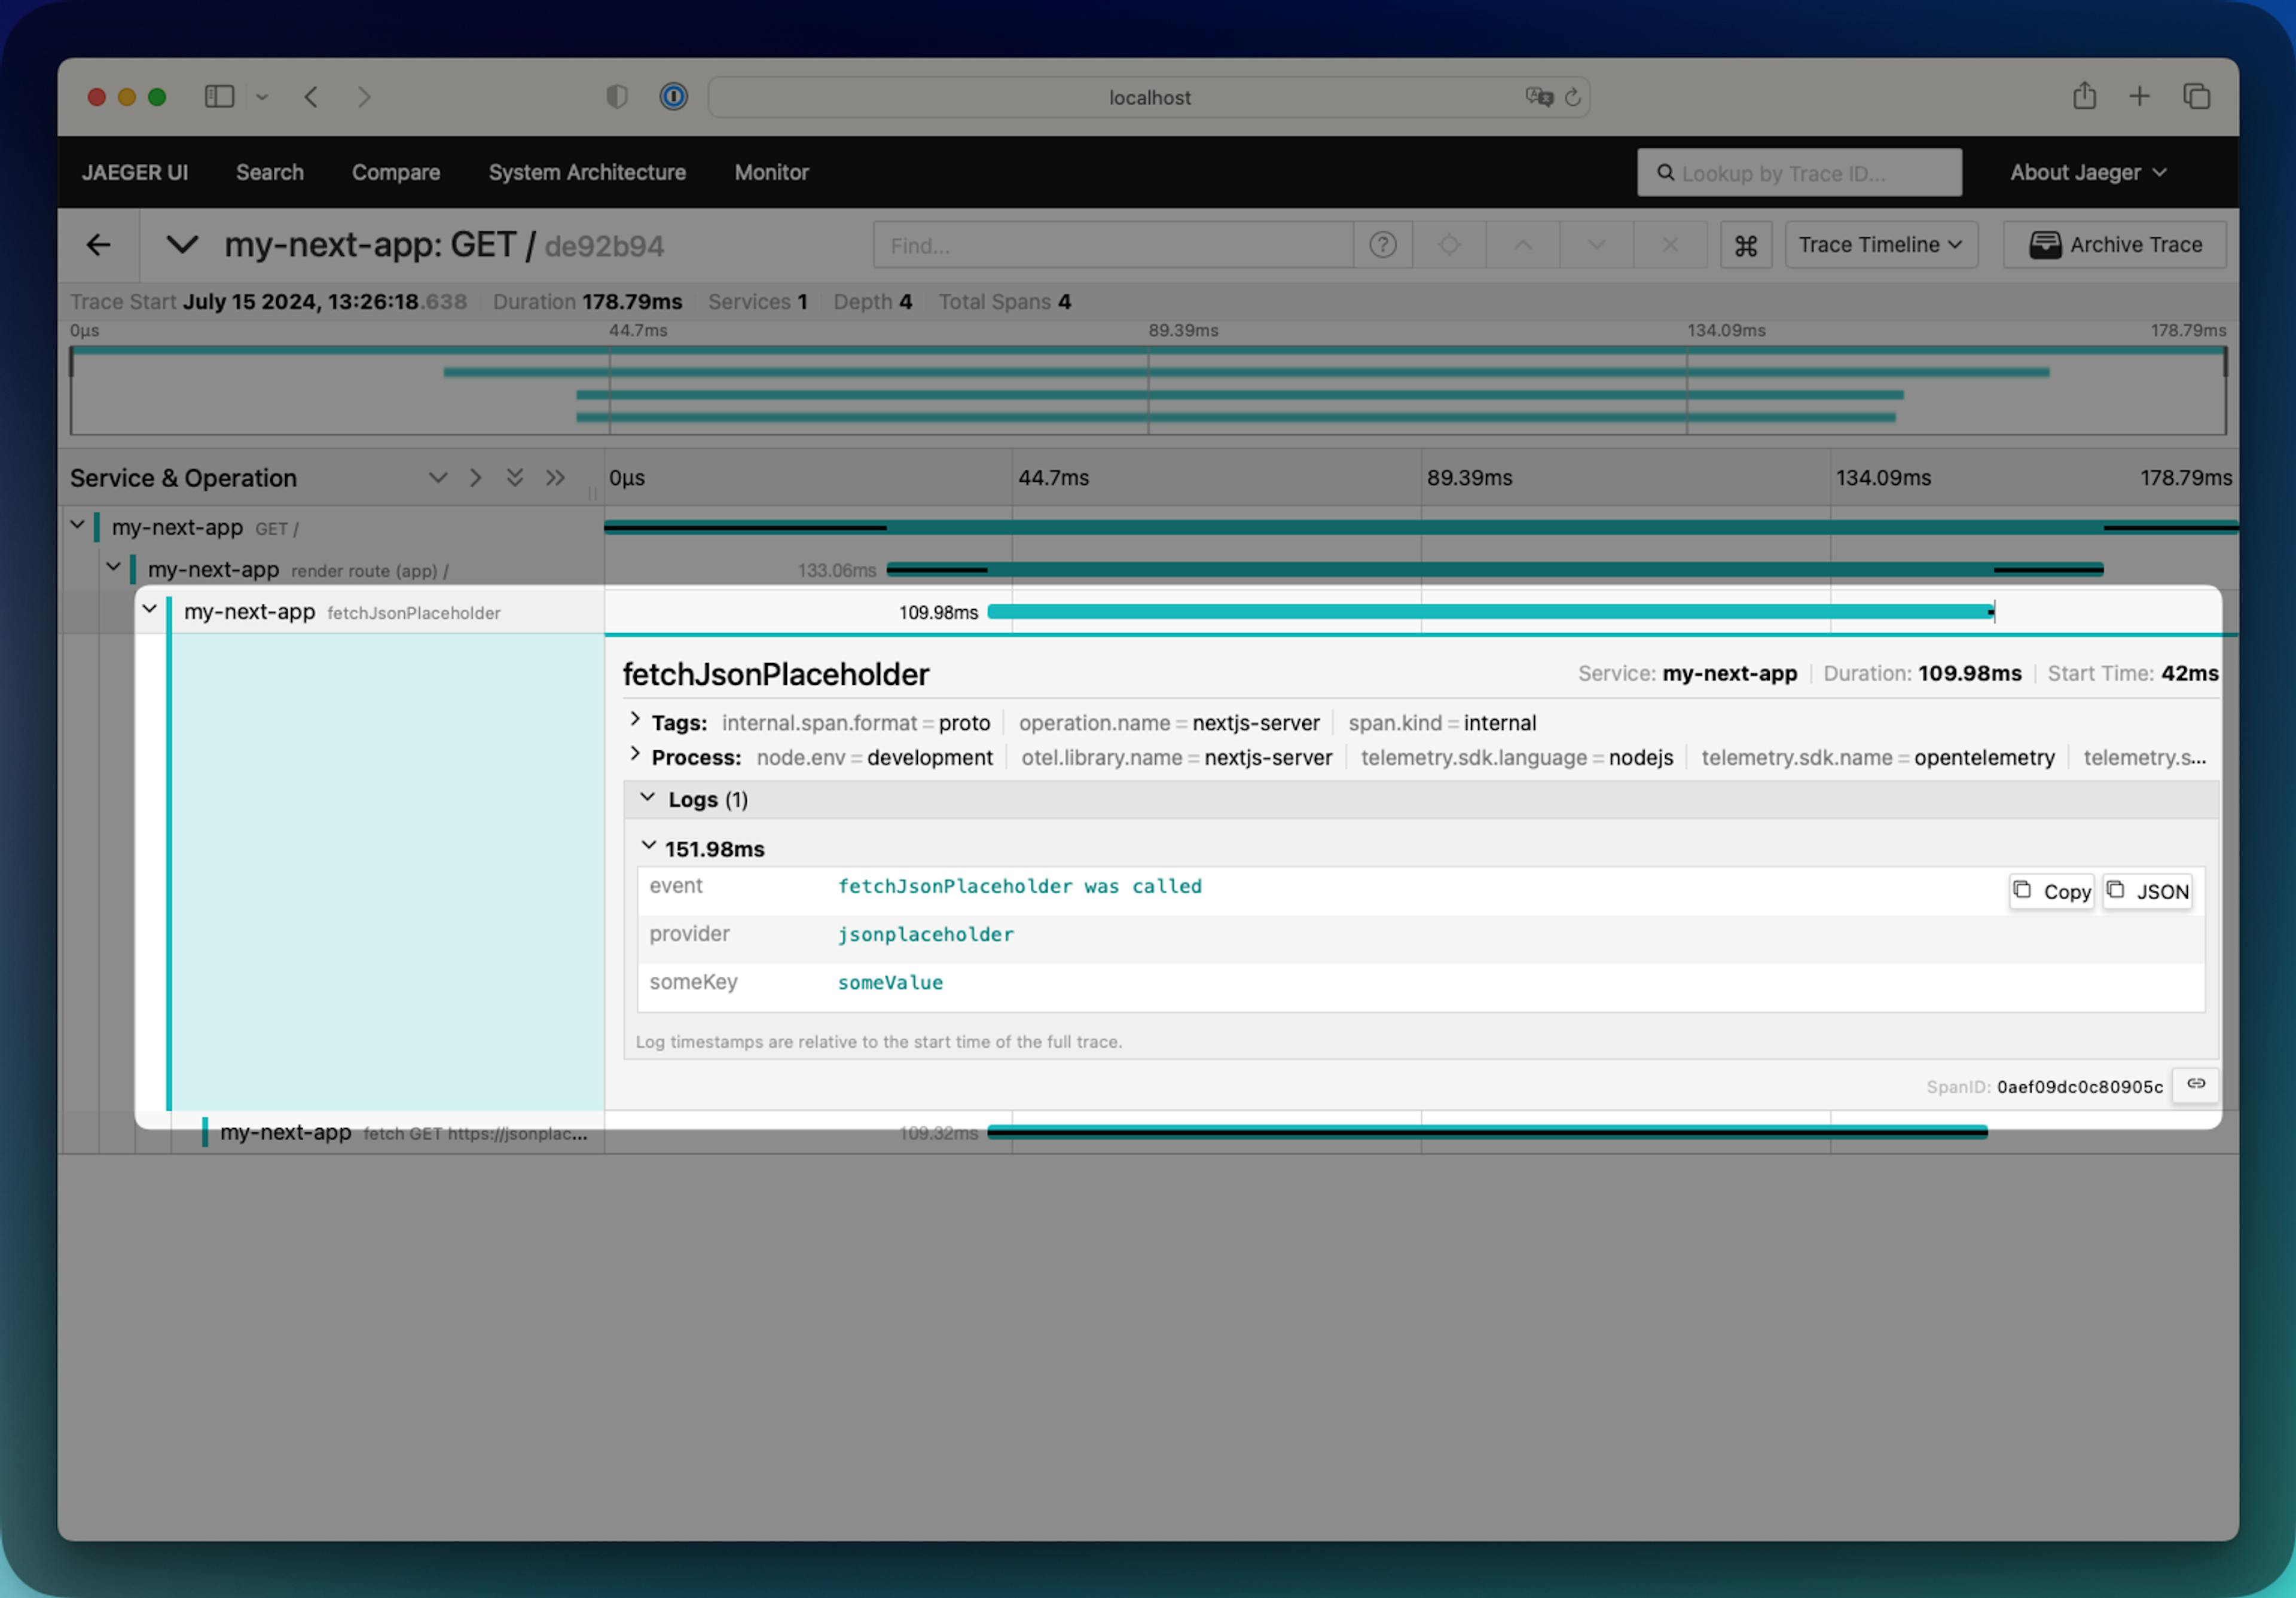Screen dimensions: 2296x1598
Task: Open the Compare tab
Action: tap(396, 173)
